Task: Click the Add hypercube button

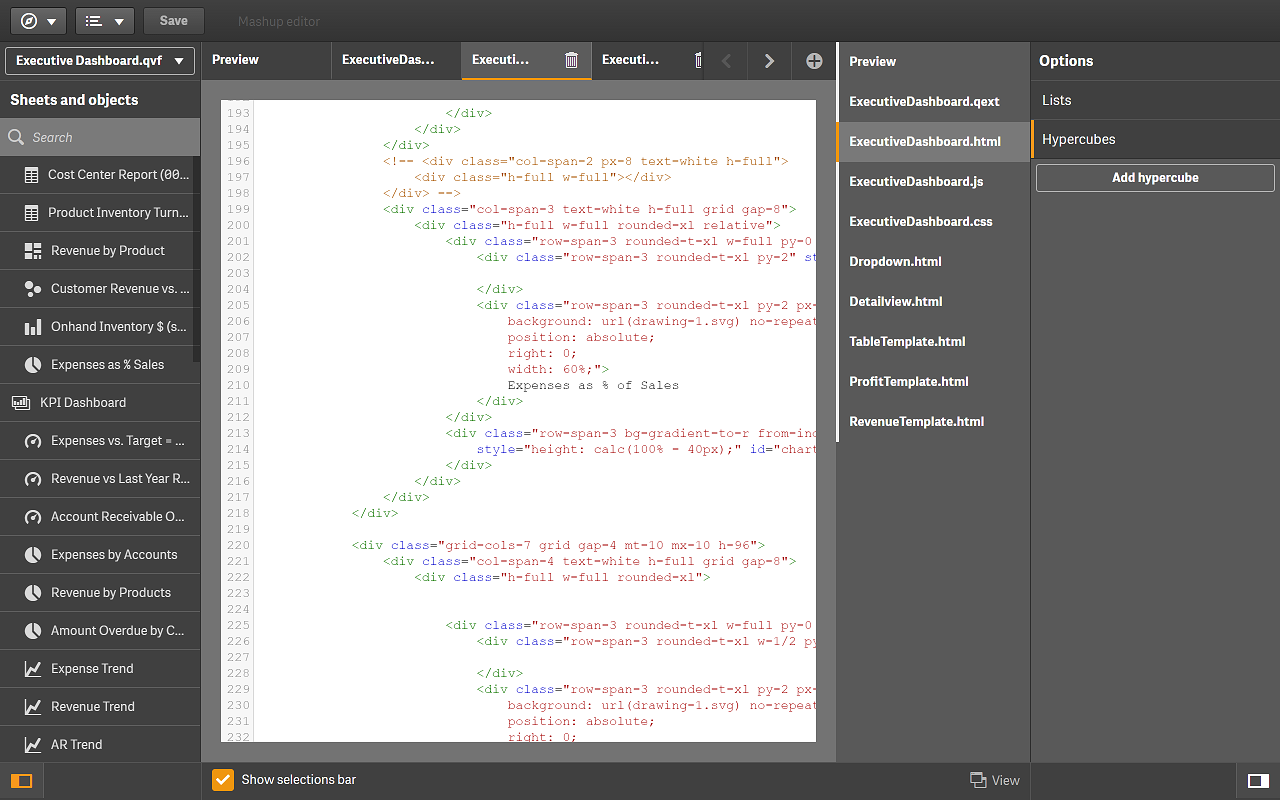Action: pos(1154,177)
